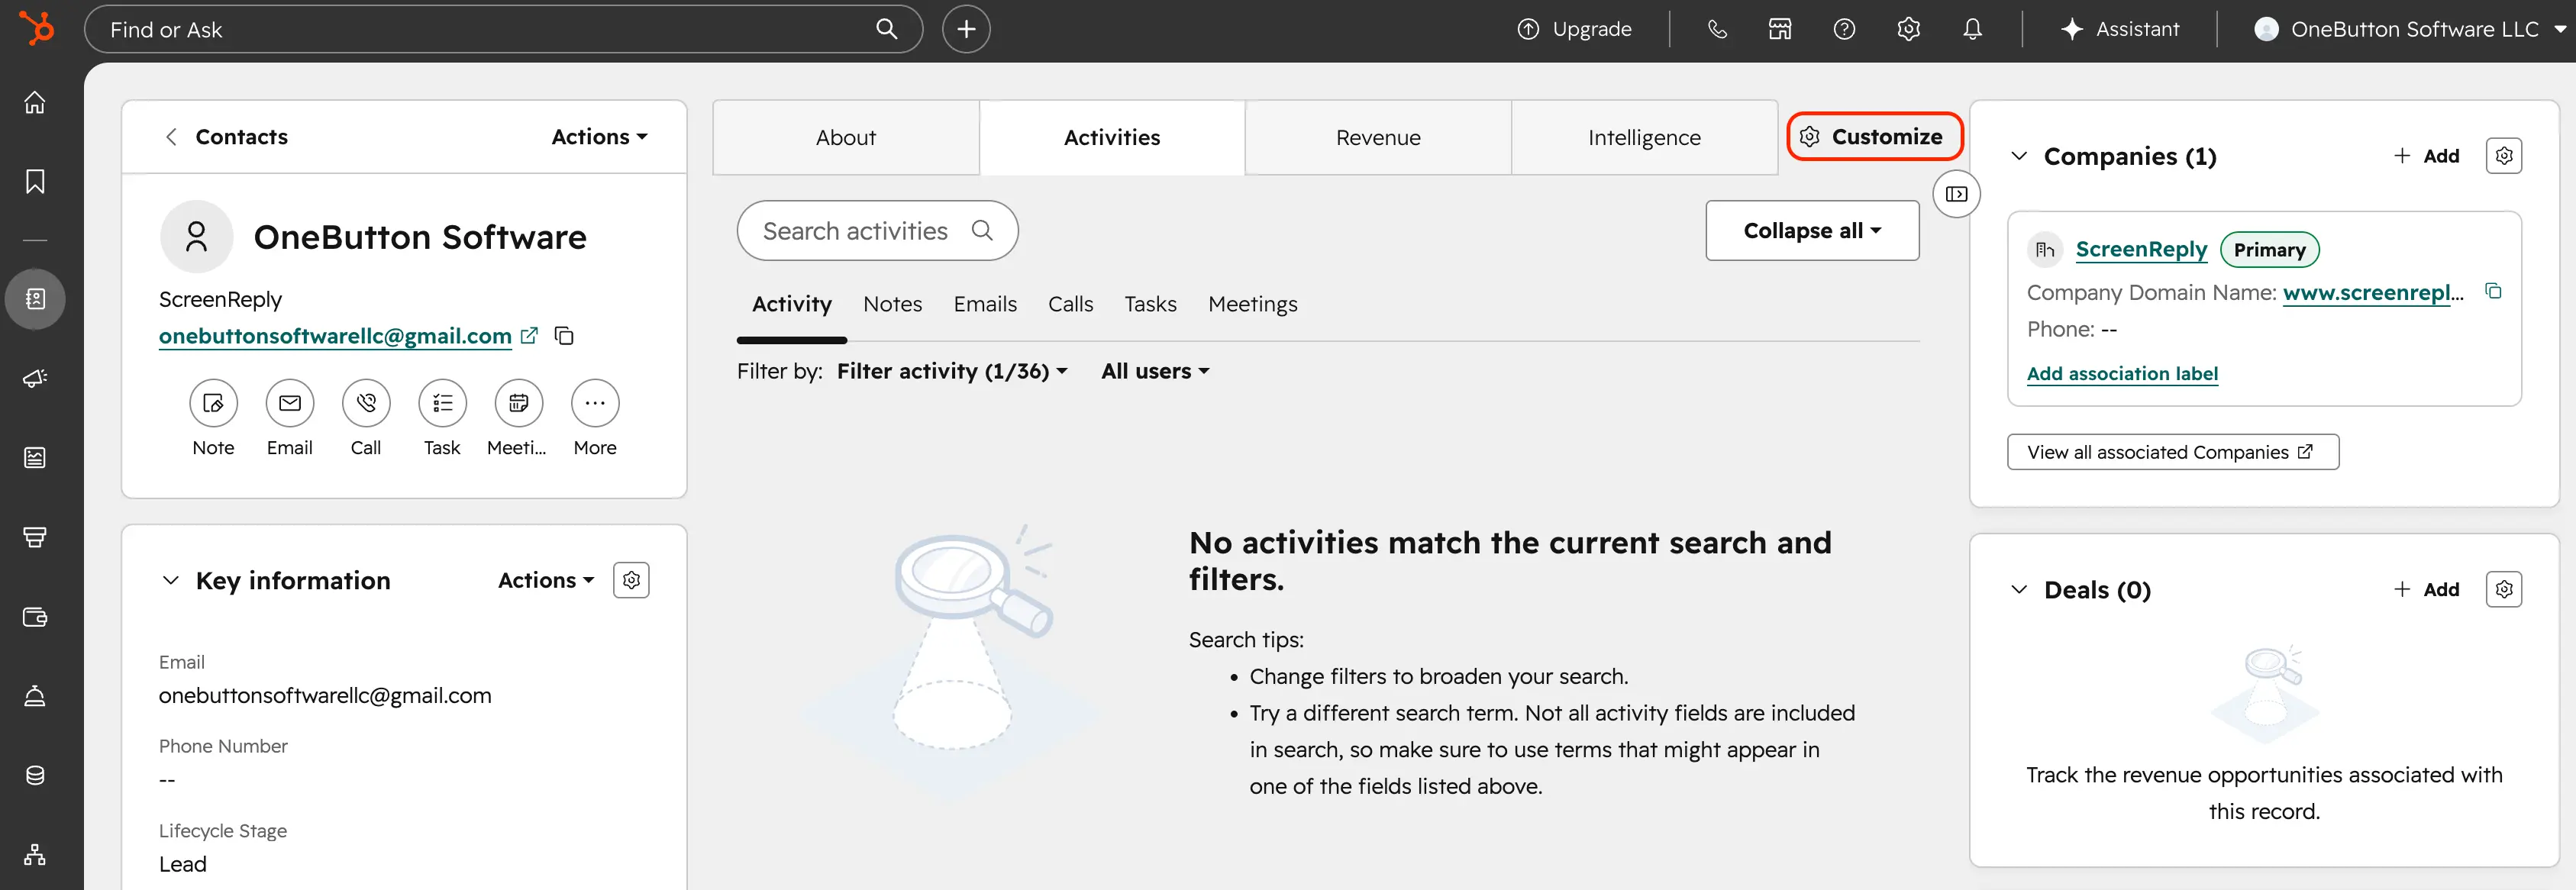Click the plus create button in top bar
The image size is (2576, 890).
coord(966,29)
